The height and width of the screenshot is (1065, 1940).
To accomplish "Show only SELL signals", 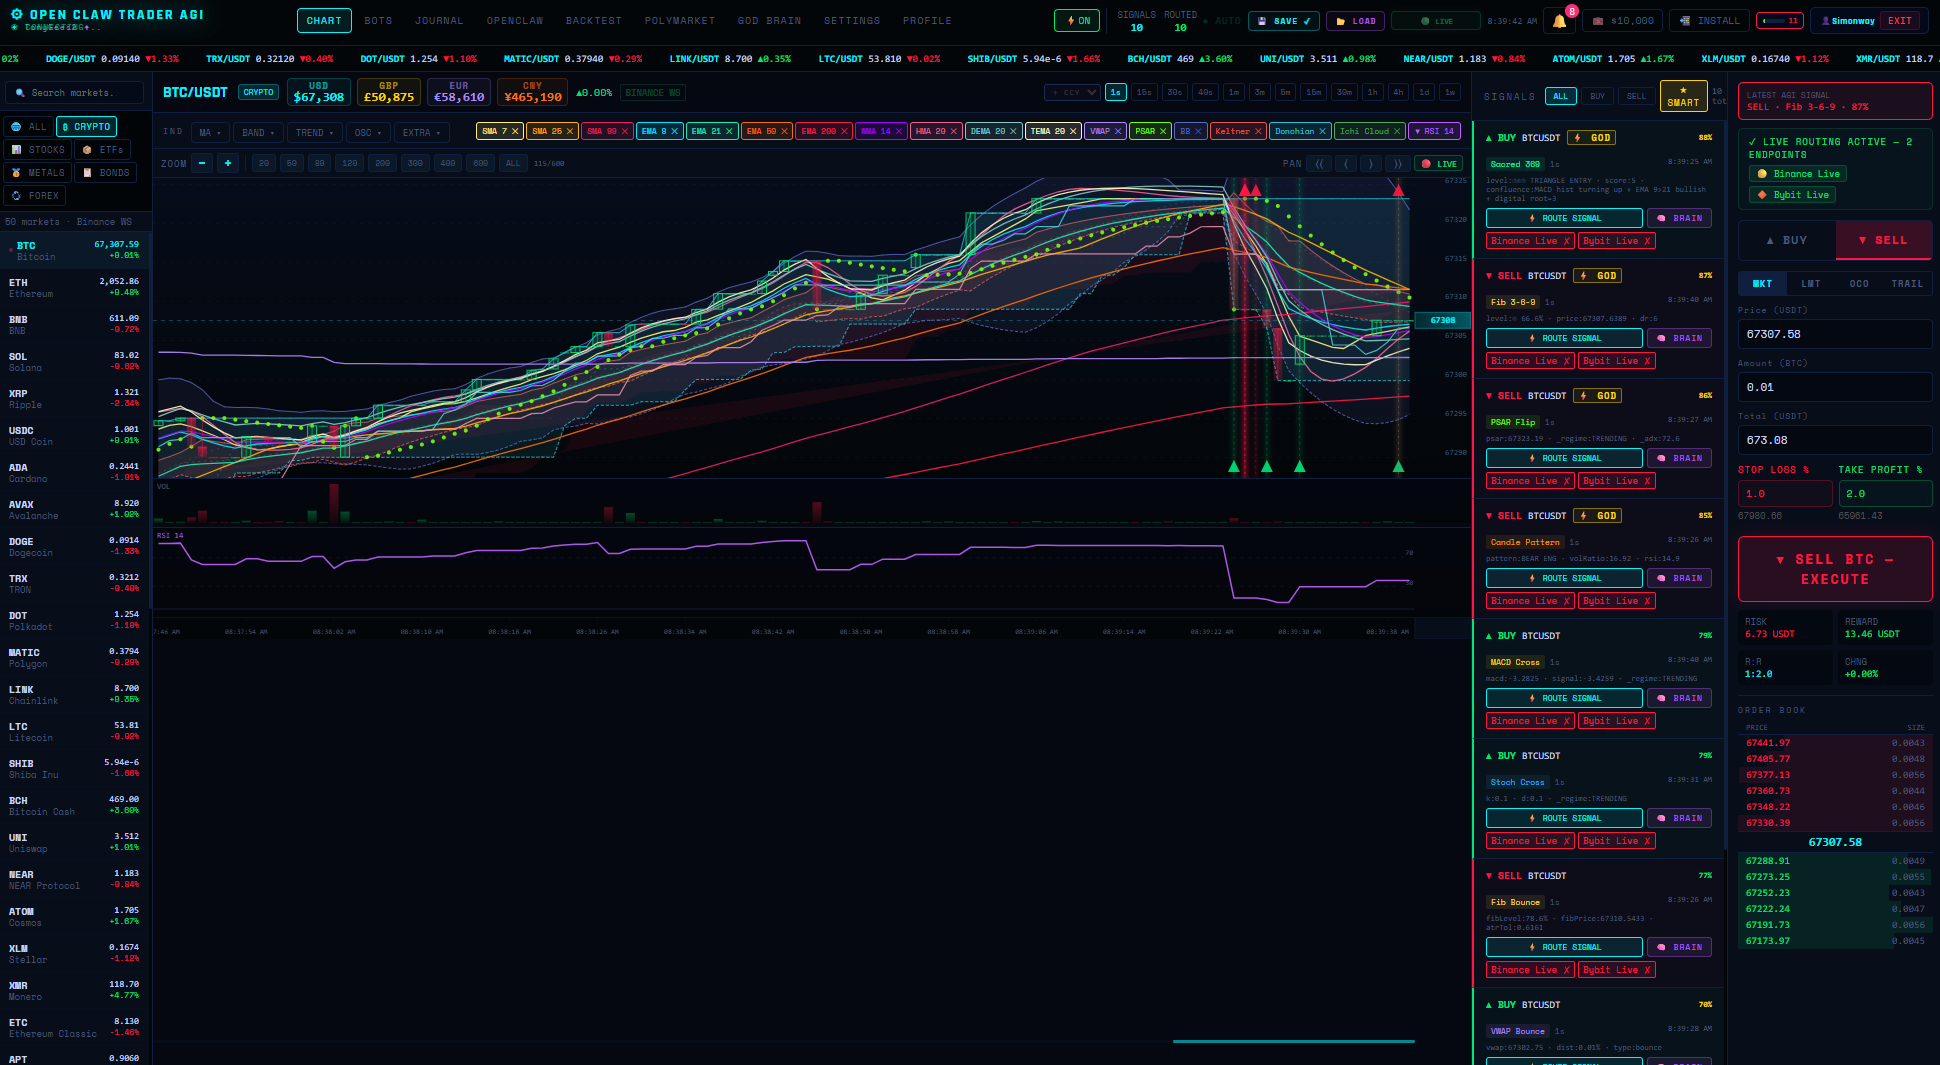I will click(x=1635, y=96).
